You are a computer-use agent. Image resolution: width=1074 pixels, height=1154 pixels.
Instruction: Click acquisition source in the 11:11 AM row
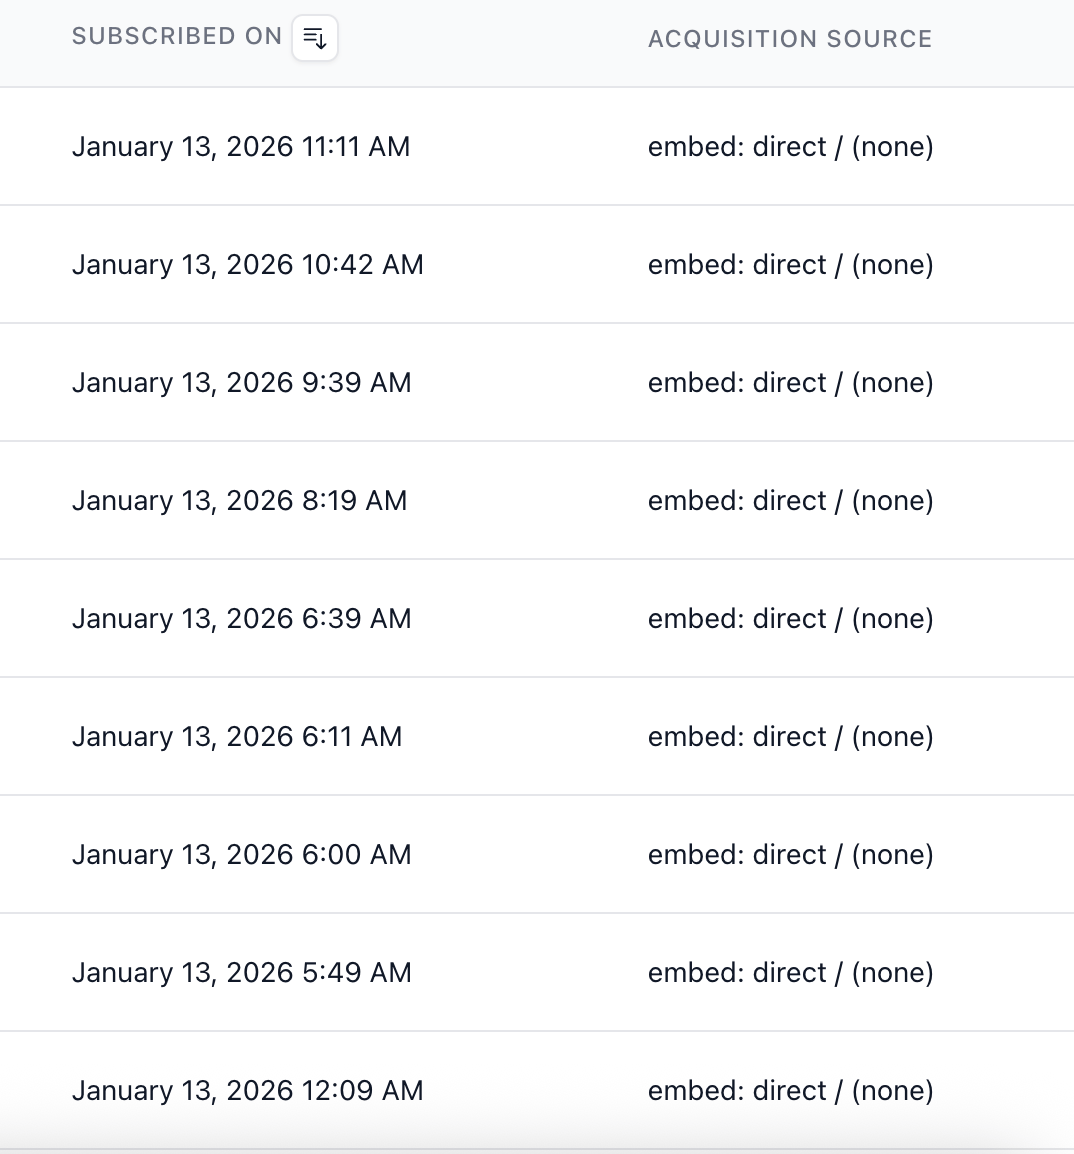click(x=791, y=147)
